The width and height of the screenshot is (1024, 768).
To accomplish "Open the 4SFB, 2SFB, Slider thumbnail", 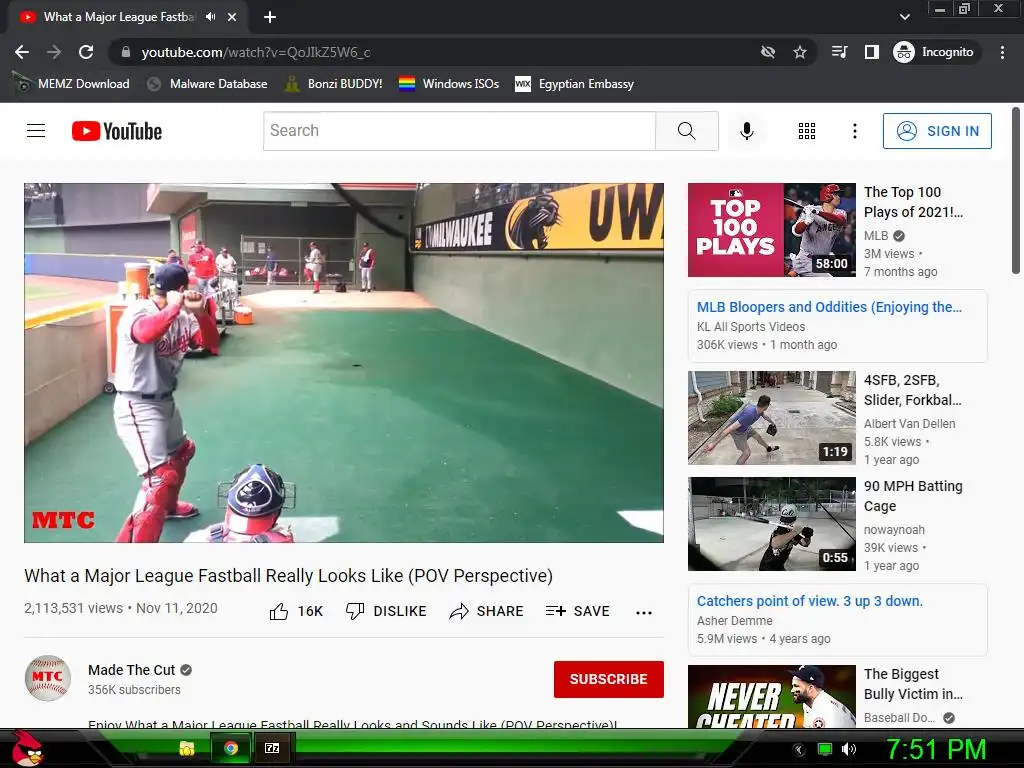I will tap(771, 418).
